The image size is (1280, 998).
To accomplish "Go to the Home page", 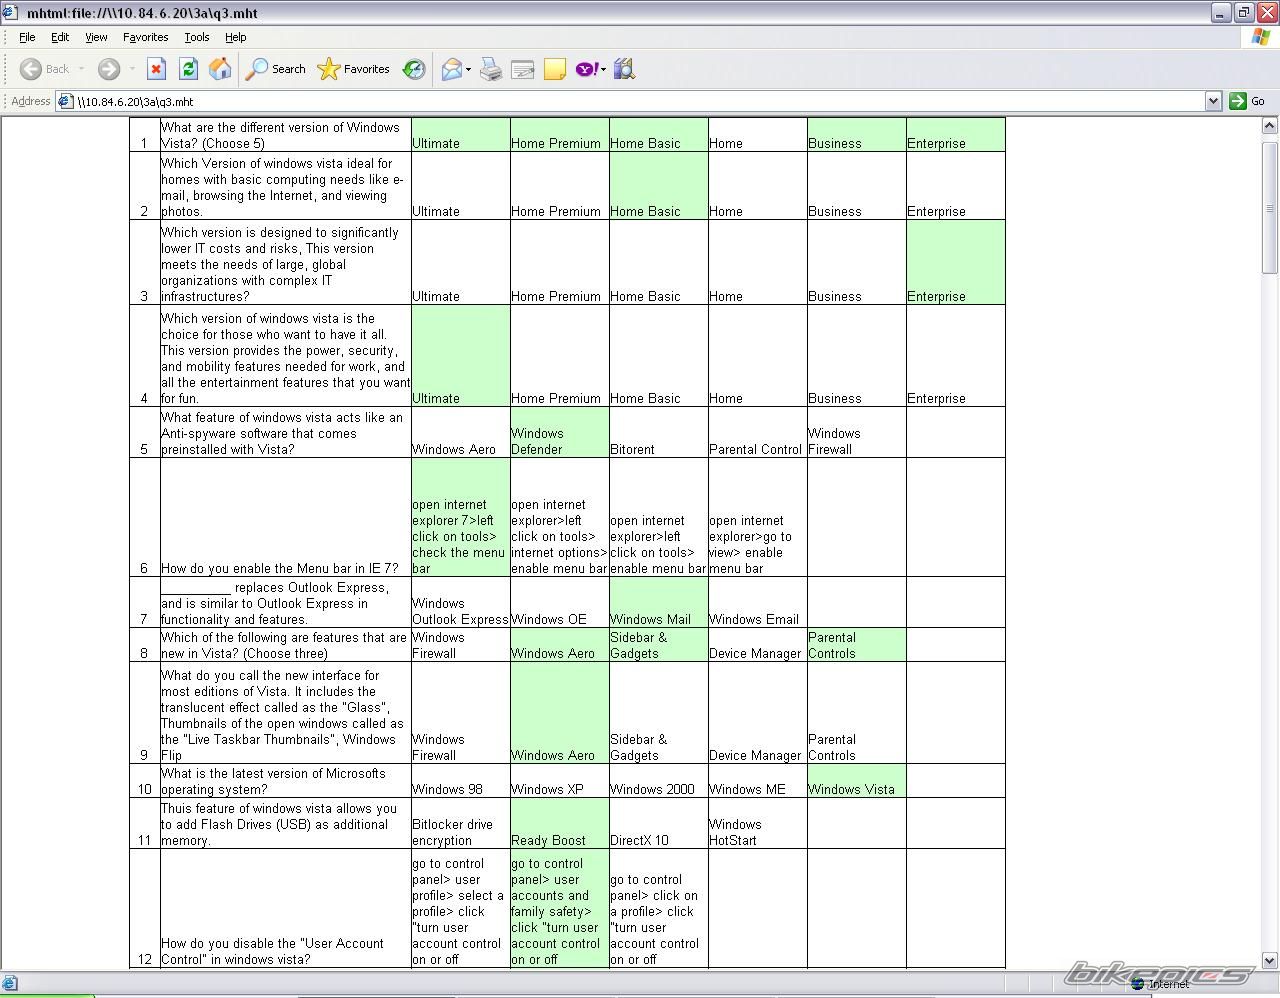I will (220, 69).
